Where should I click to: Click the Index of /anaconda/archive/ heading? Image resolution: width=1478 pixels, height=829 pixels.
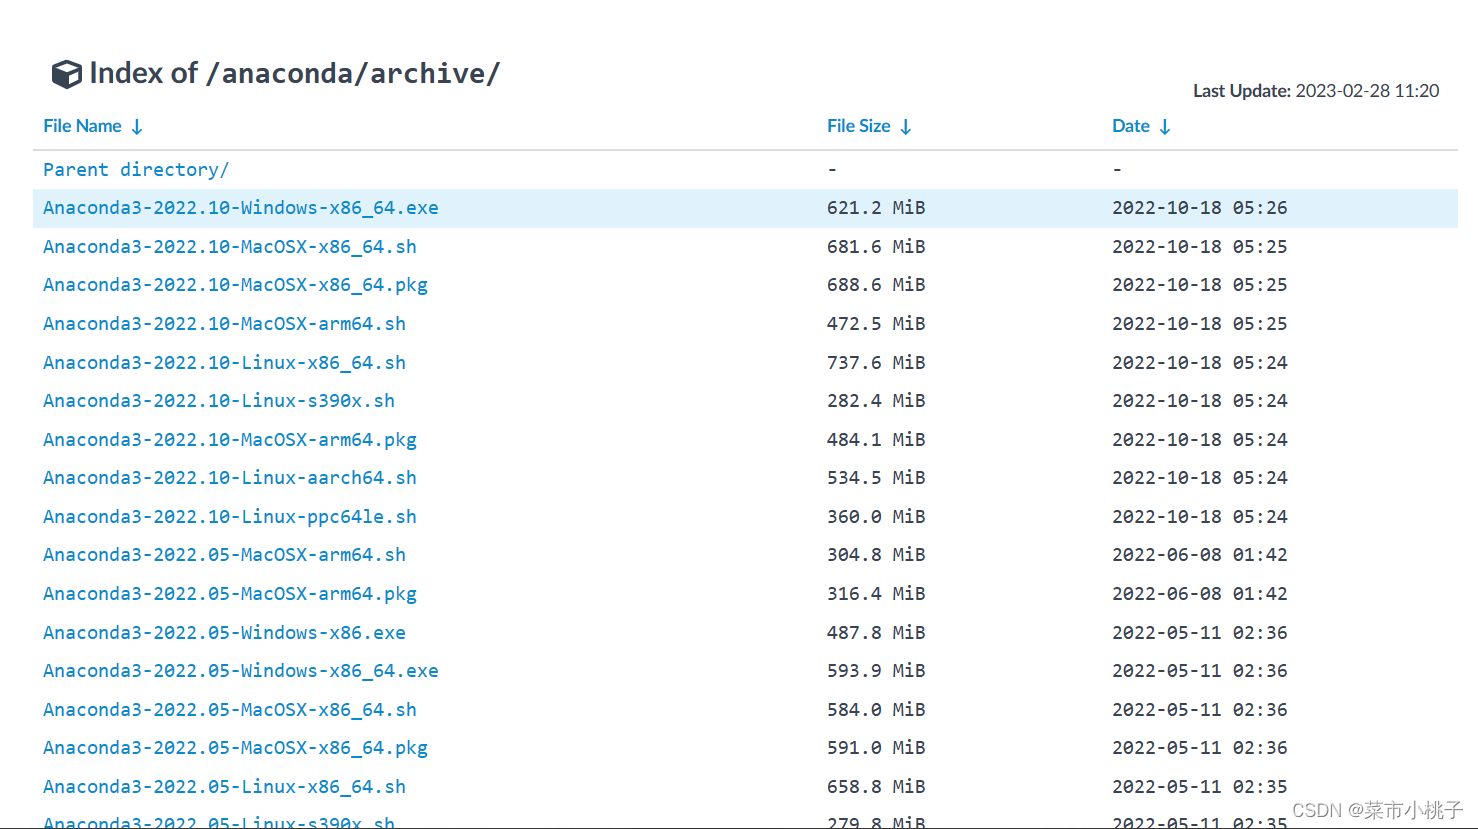(x=294, y=74)
